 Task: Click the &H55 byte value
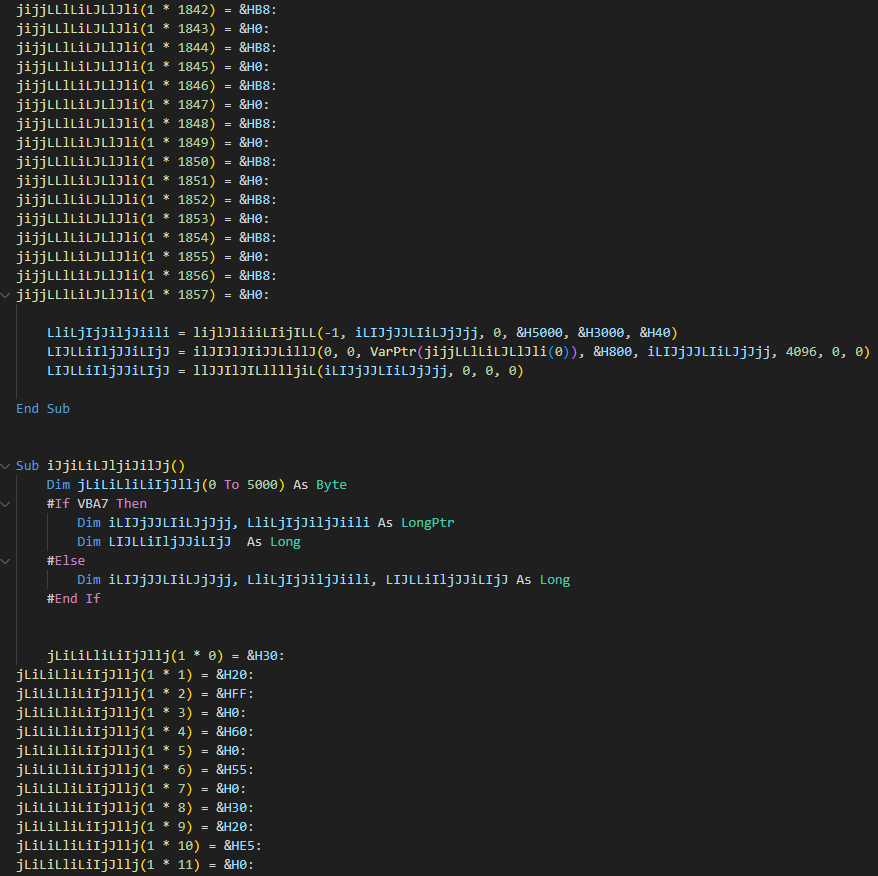(x=232, y=770)
